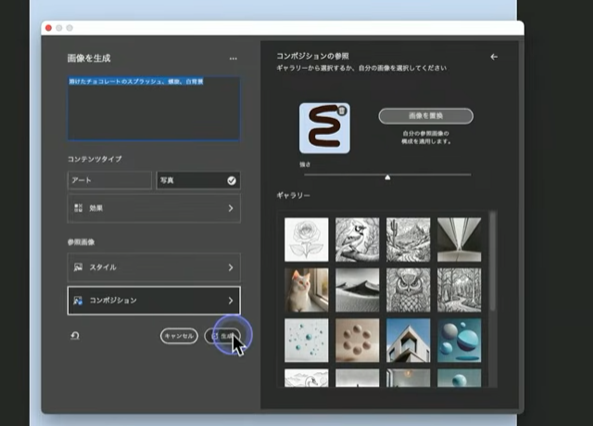The image size is (593, 426).
Task: Click the コンテンツタイプ label
Action: (x=95, y=159)
